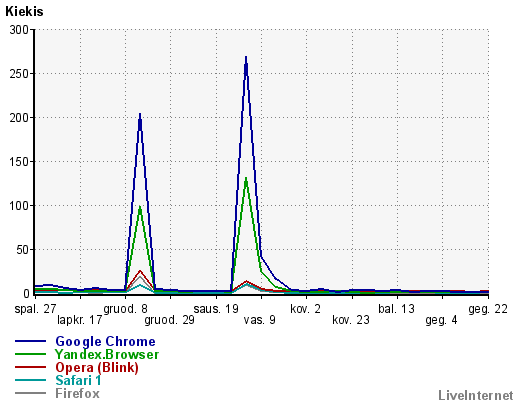520x405 pixels.
Task: Click the Yandex.Browser legend label
Action: tap(107, 354)
